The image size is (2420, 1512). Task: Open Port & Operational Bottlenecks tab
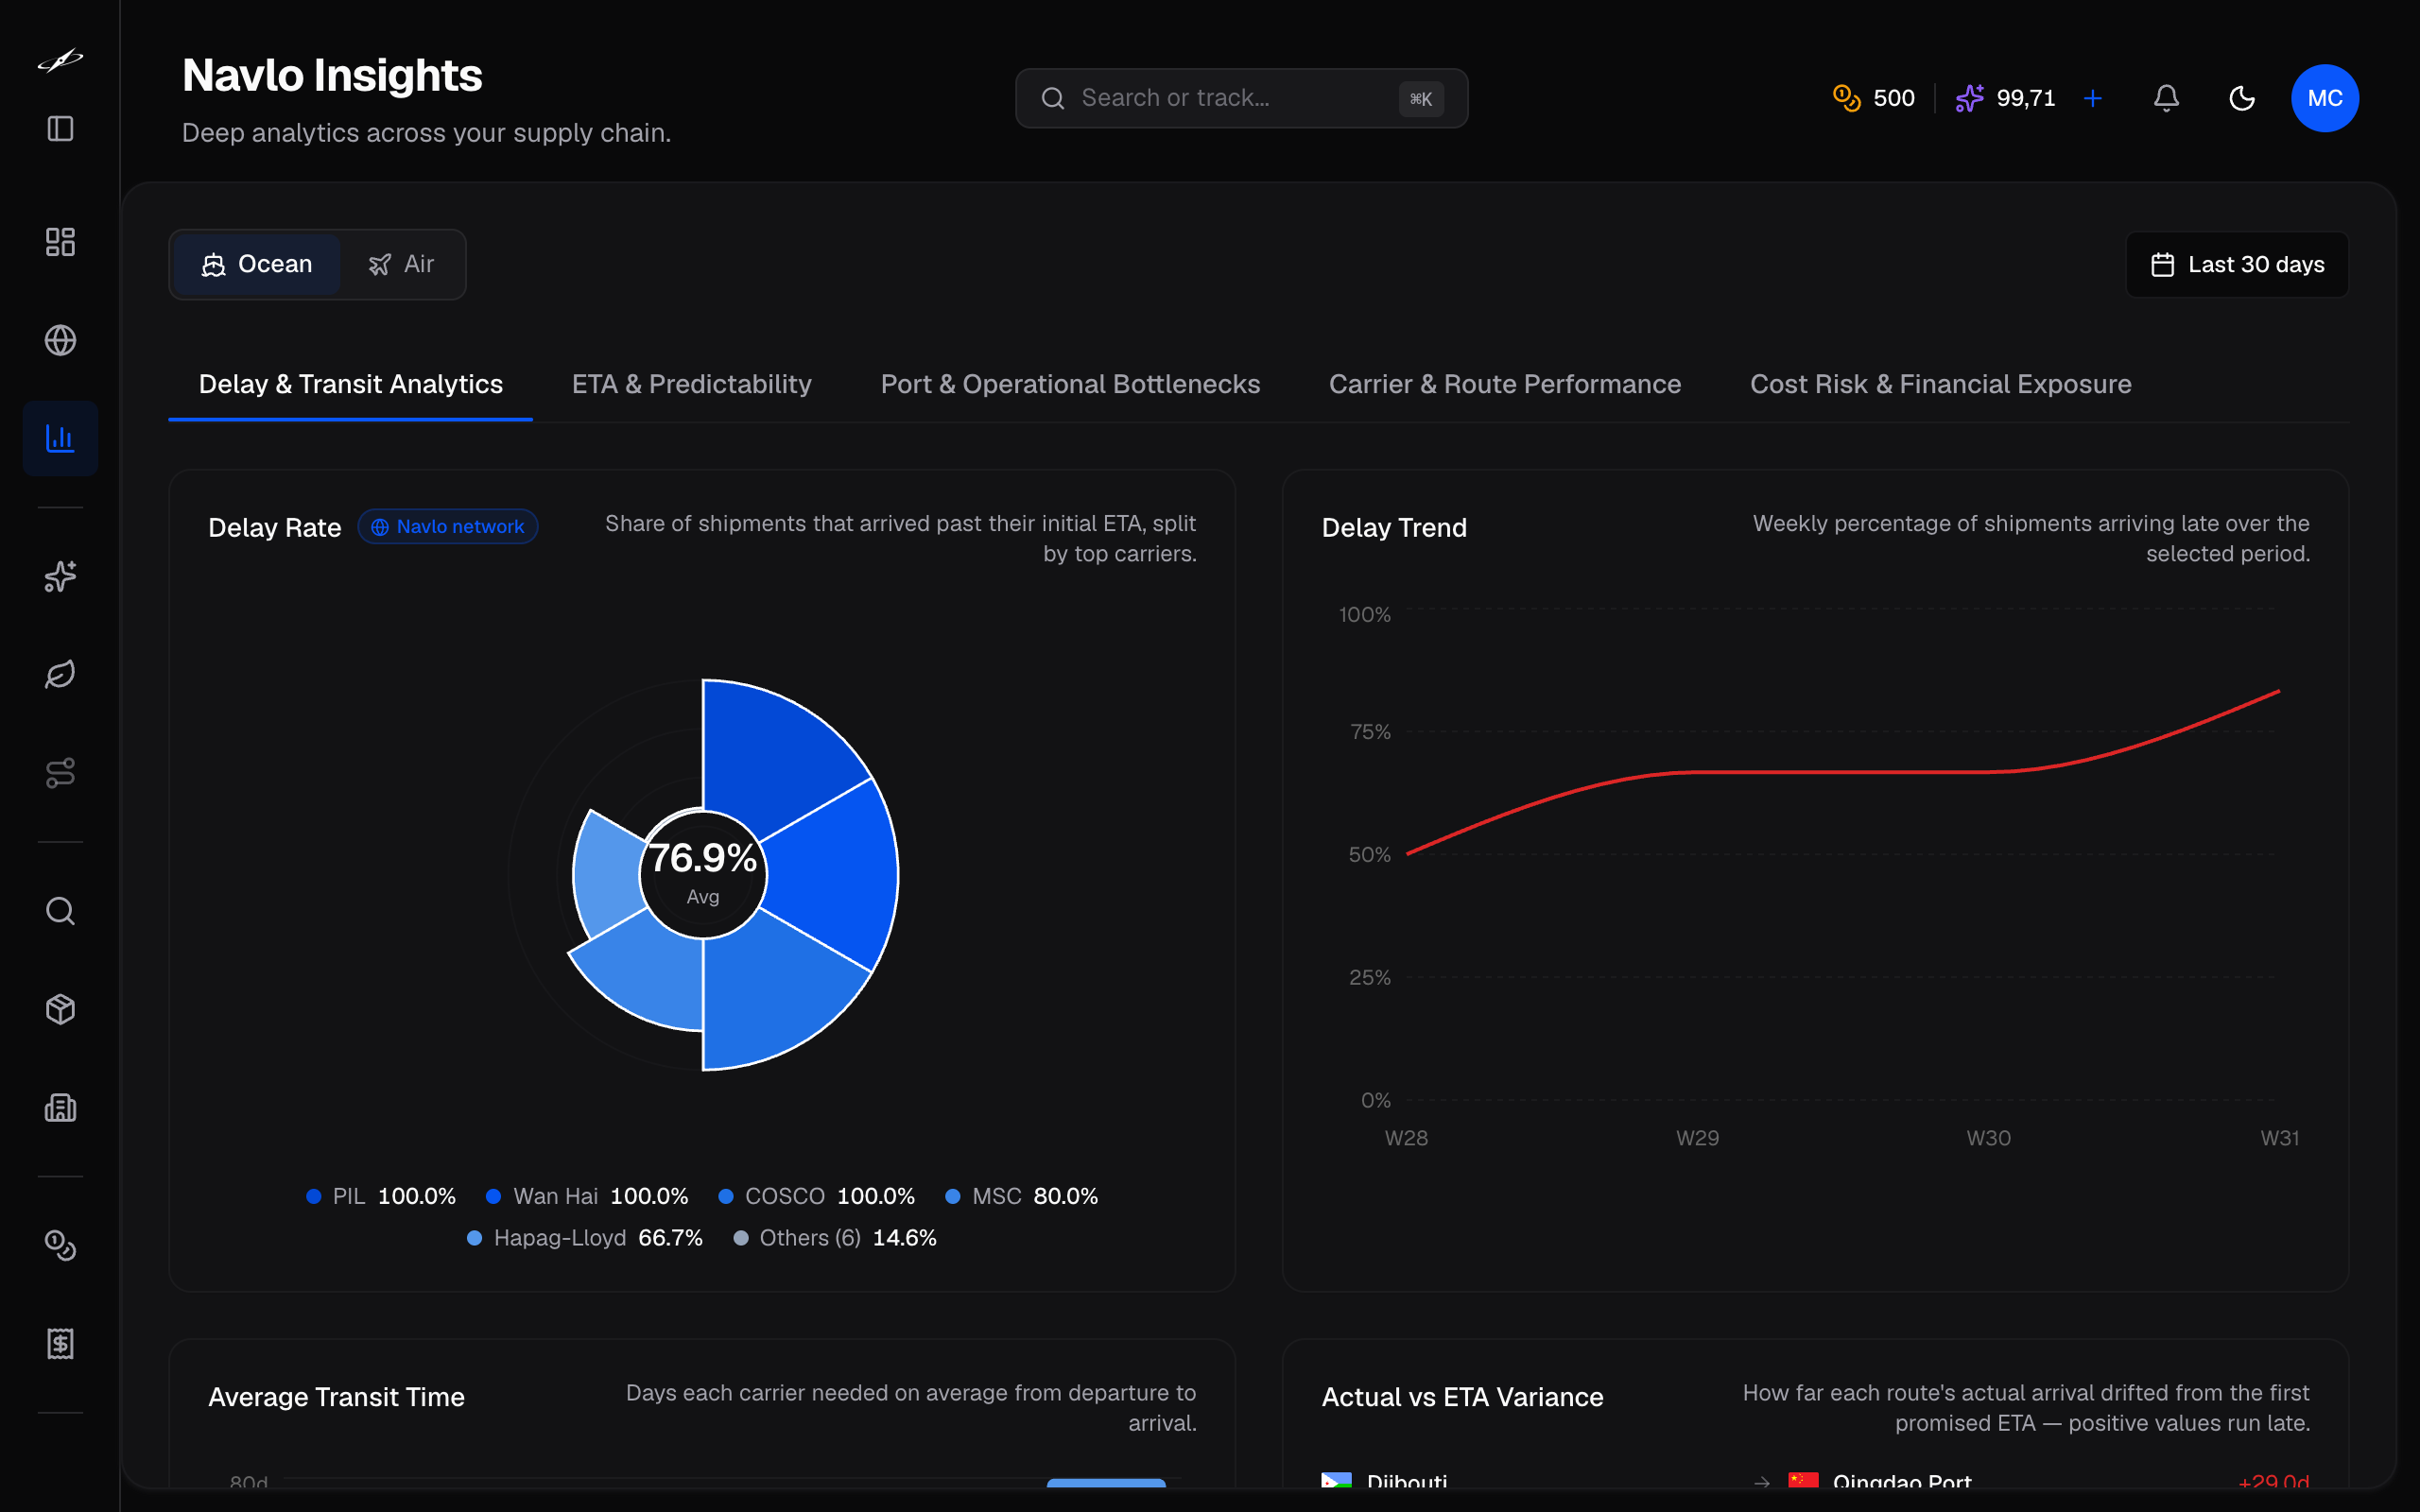(1070, 384)
